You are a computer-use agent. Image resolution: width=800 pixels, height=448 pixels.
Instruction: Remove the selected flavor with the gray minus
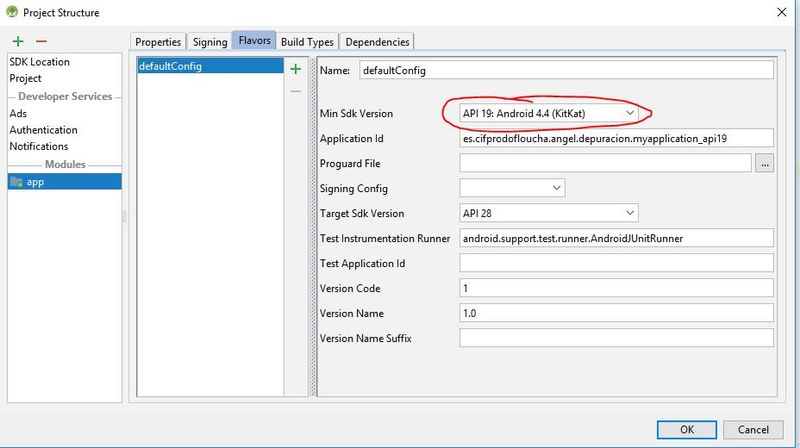[295, 91]
